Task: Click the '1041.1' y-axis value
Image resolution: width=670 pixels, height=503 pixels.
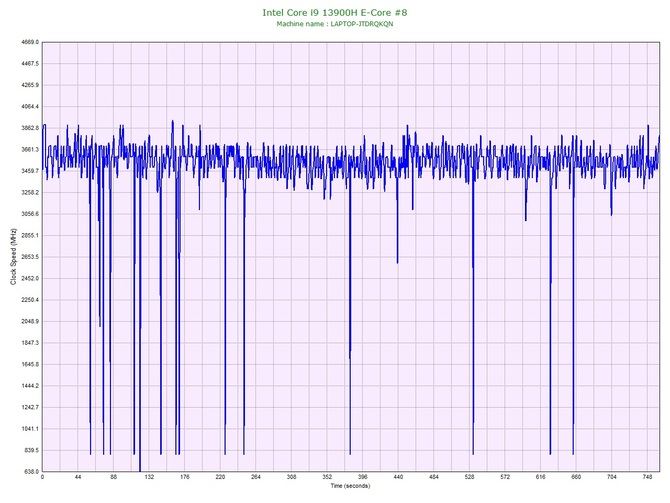Action: [x=29, y=429]
